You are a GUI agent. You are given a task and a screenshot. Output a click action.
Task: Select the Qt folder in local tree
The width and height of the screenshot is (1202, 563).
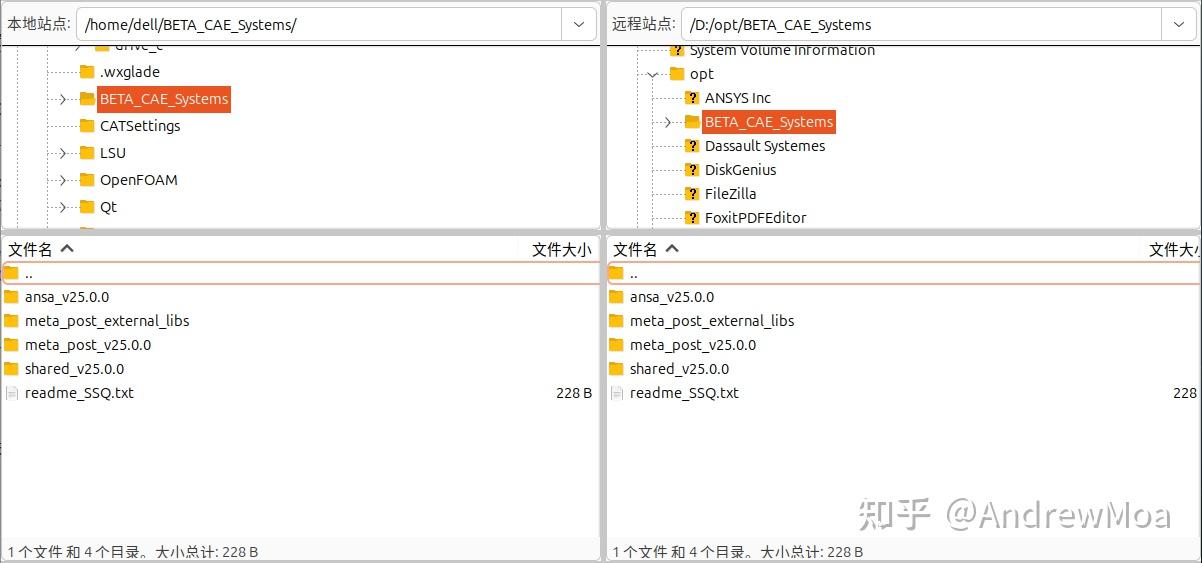(x=108, y=207)
